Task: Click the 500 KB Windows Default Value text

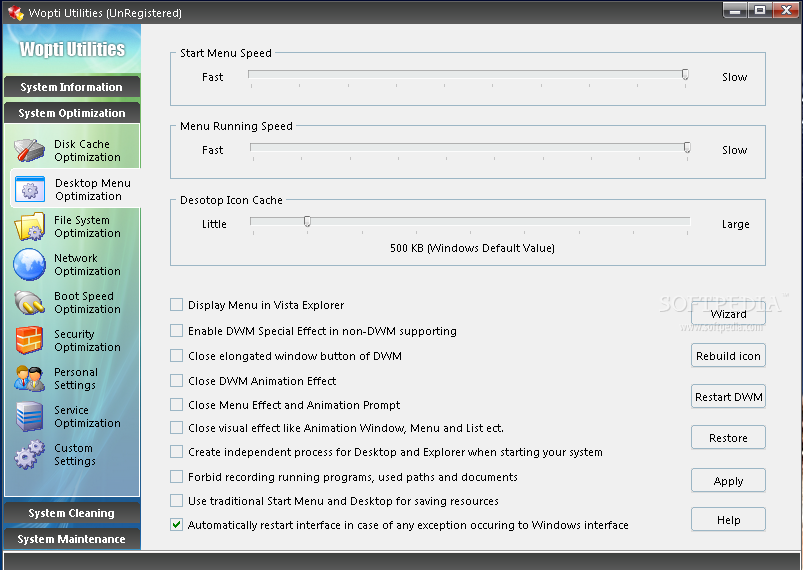Action: tap(472, 248)
